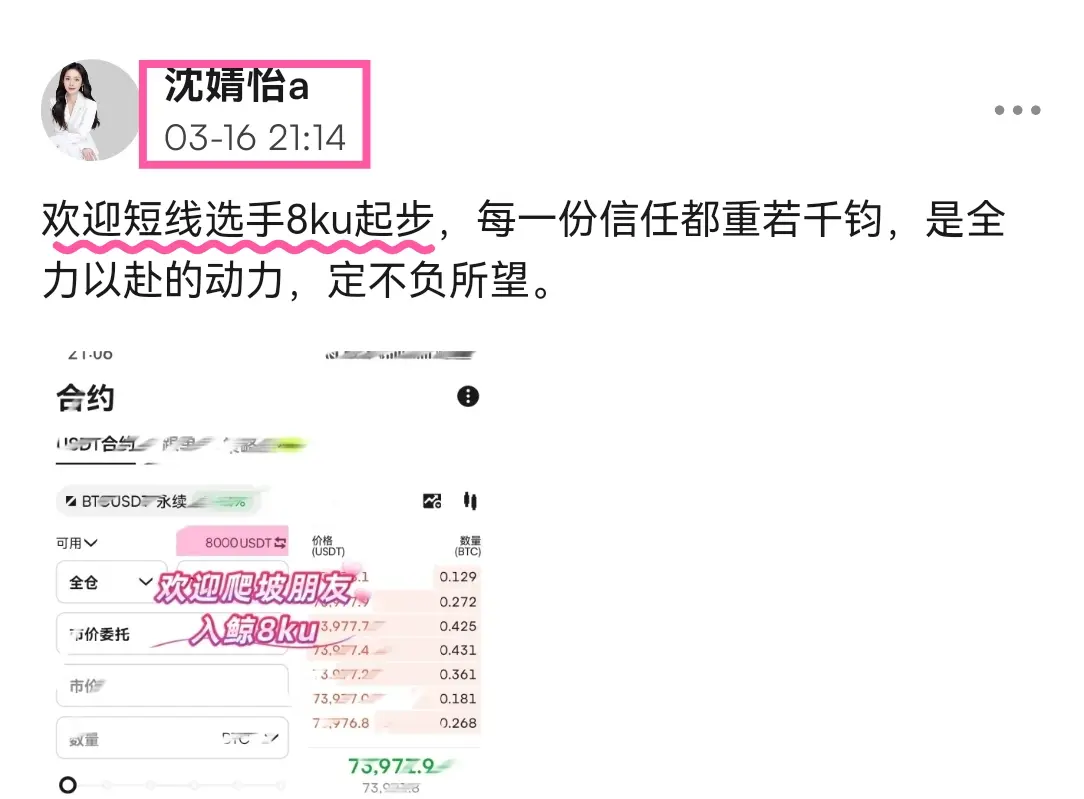Open the vertical three-dot 合约 menu

pos(468,396)
